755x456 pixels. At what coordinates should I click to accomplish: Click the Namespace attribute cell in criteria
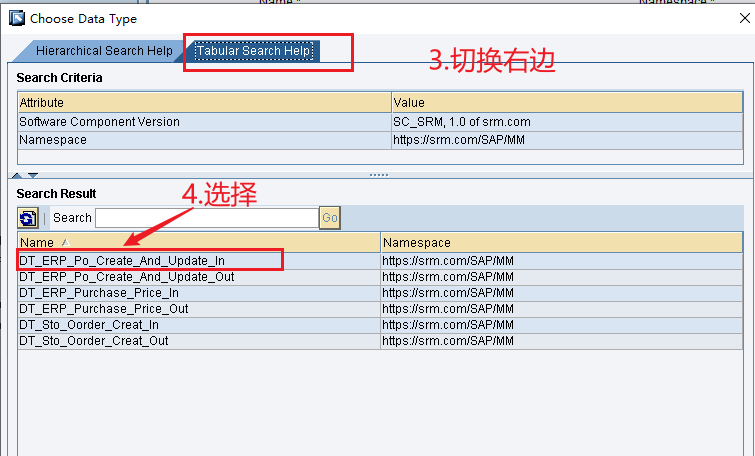pyautogui.click(x=205, y=140)
